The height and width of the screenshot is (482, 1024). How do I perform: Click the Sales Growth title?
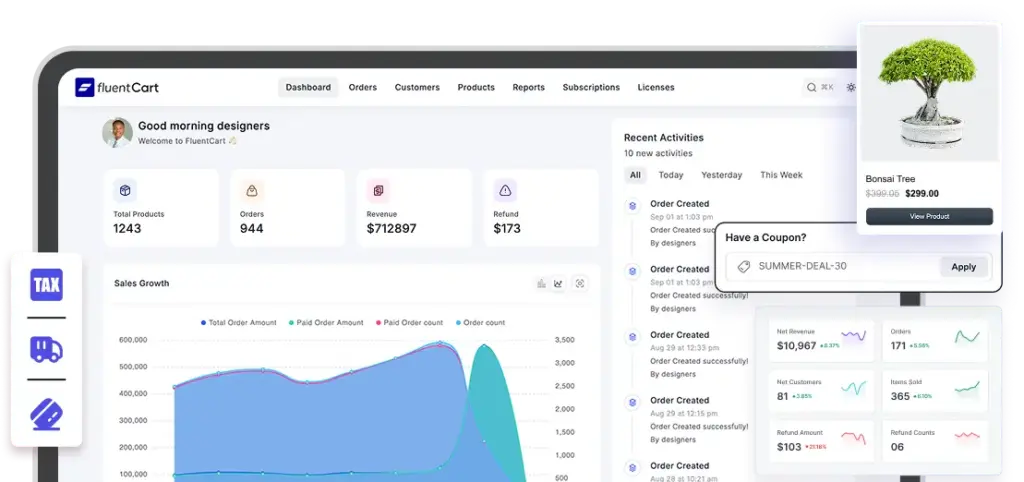(142, 283)
